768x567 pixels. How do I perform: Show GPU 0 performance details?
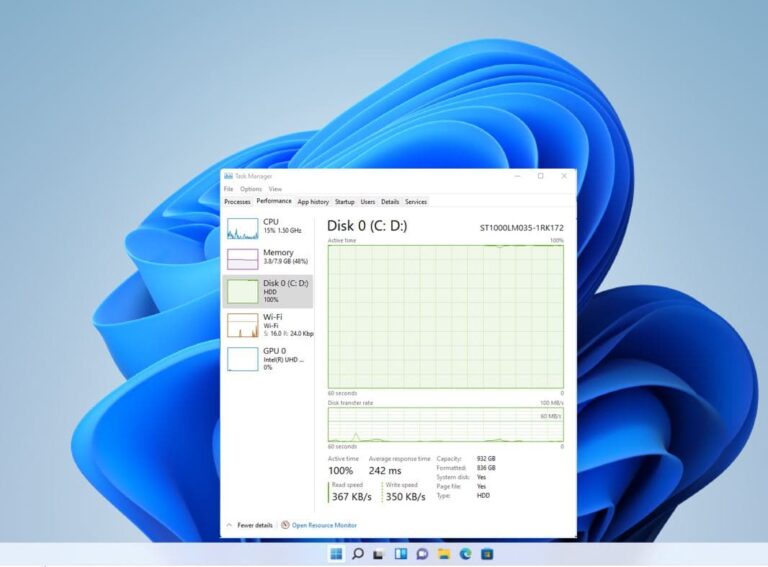tap(267, 358)
